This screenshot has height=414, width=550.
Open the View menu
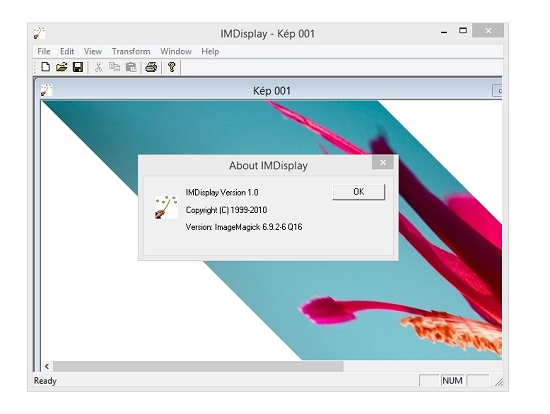[x=93, y=52]
